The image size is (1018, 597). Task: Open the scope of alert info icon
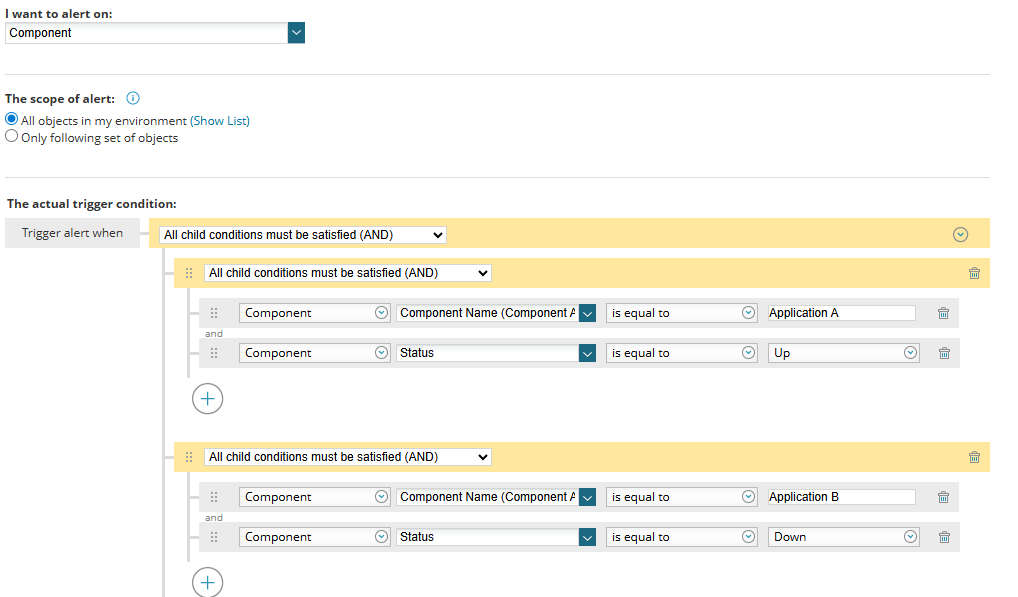(132, 98)
